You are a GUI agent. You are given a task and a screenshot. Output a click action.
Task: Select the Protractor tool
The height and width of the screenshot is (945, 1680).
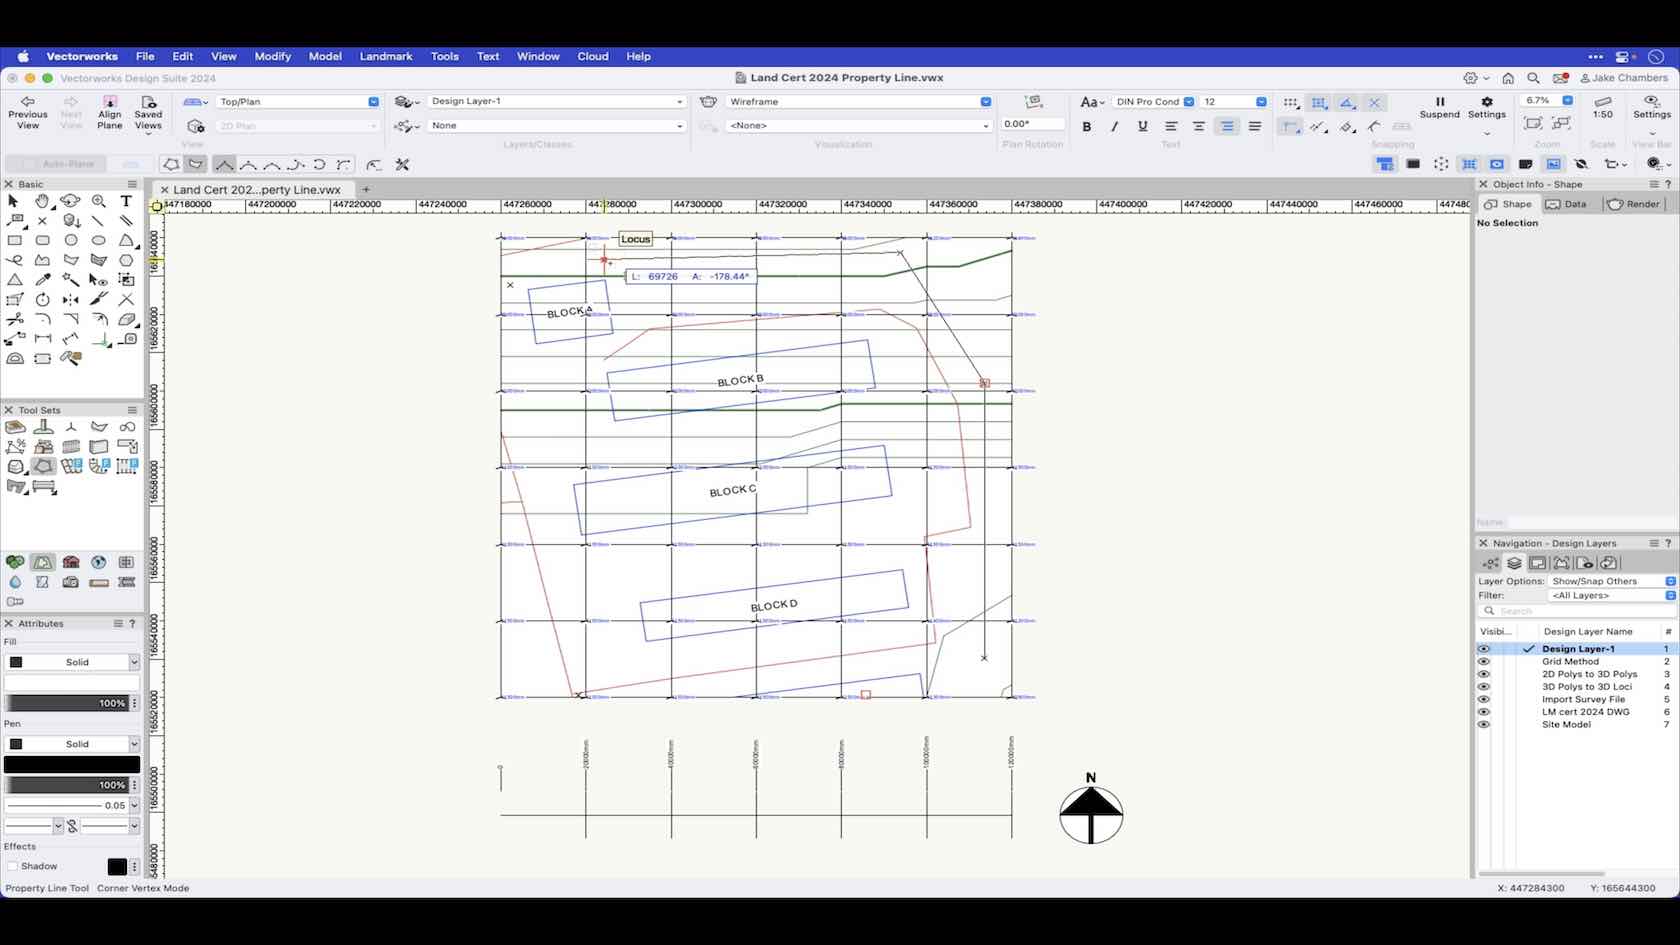click(x=15, y=358)
